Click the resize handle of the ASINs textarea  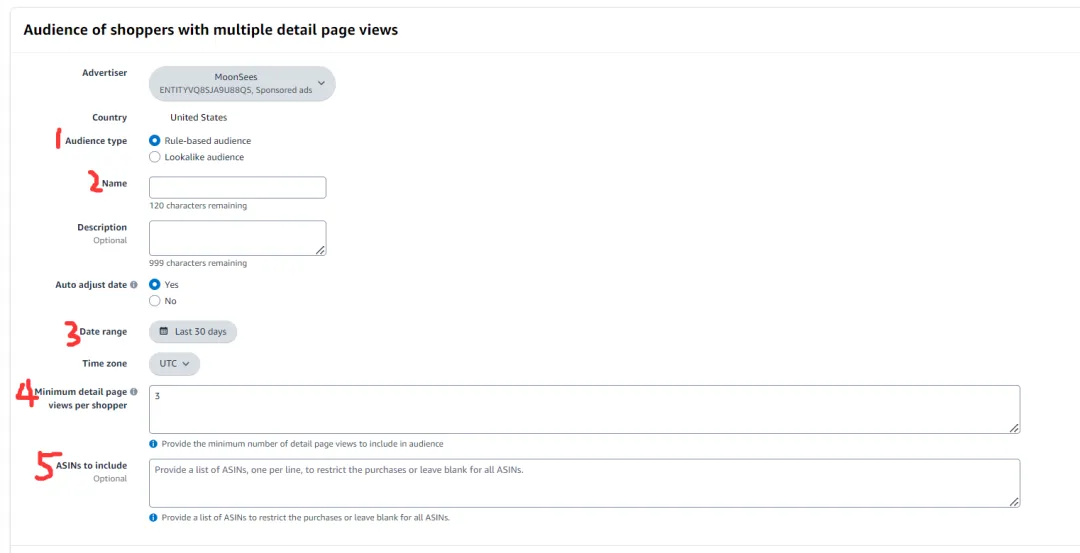[x=1014, y=501]
